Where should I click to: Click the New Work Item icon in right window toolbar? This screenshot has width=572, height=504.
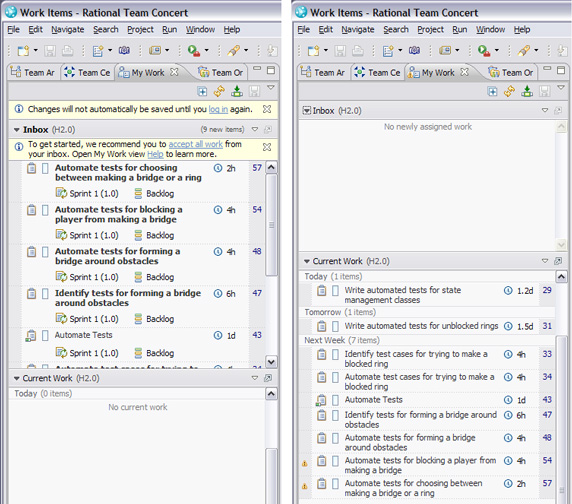[x=388, y=50]
